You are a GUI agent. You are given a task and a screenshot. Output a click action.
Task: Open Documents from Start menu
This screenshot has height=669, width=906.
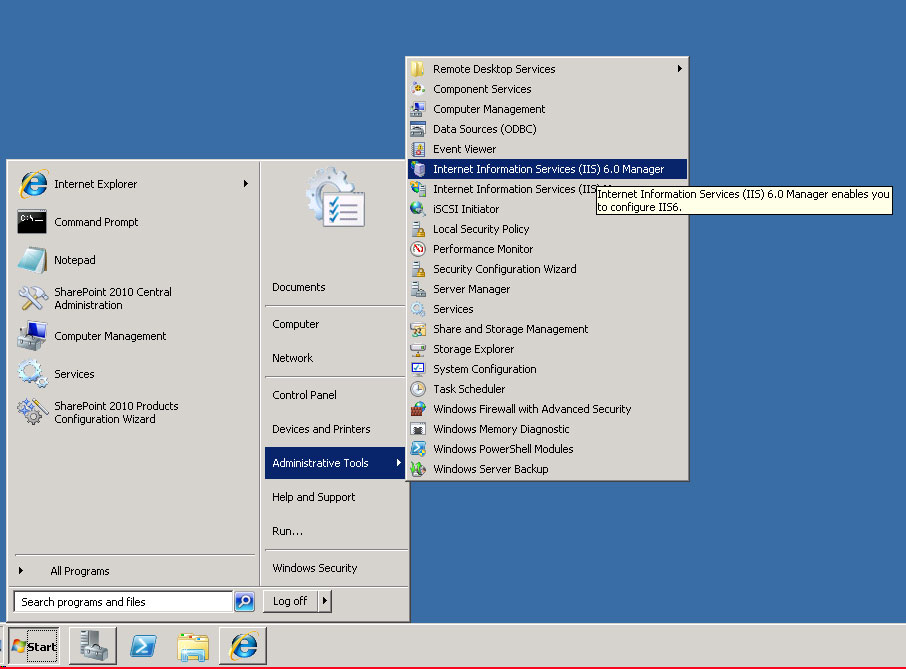(336, 287)
